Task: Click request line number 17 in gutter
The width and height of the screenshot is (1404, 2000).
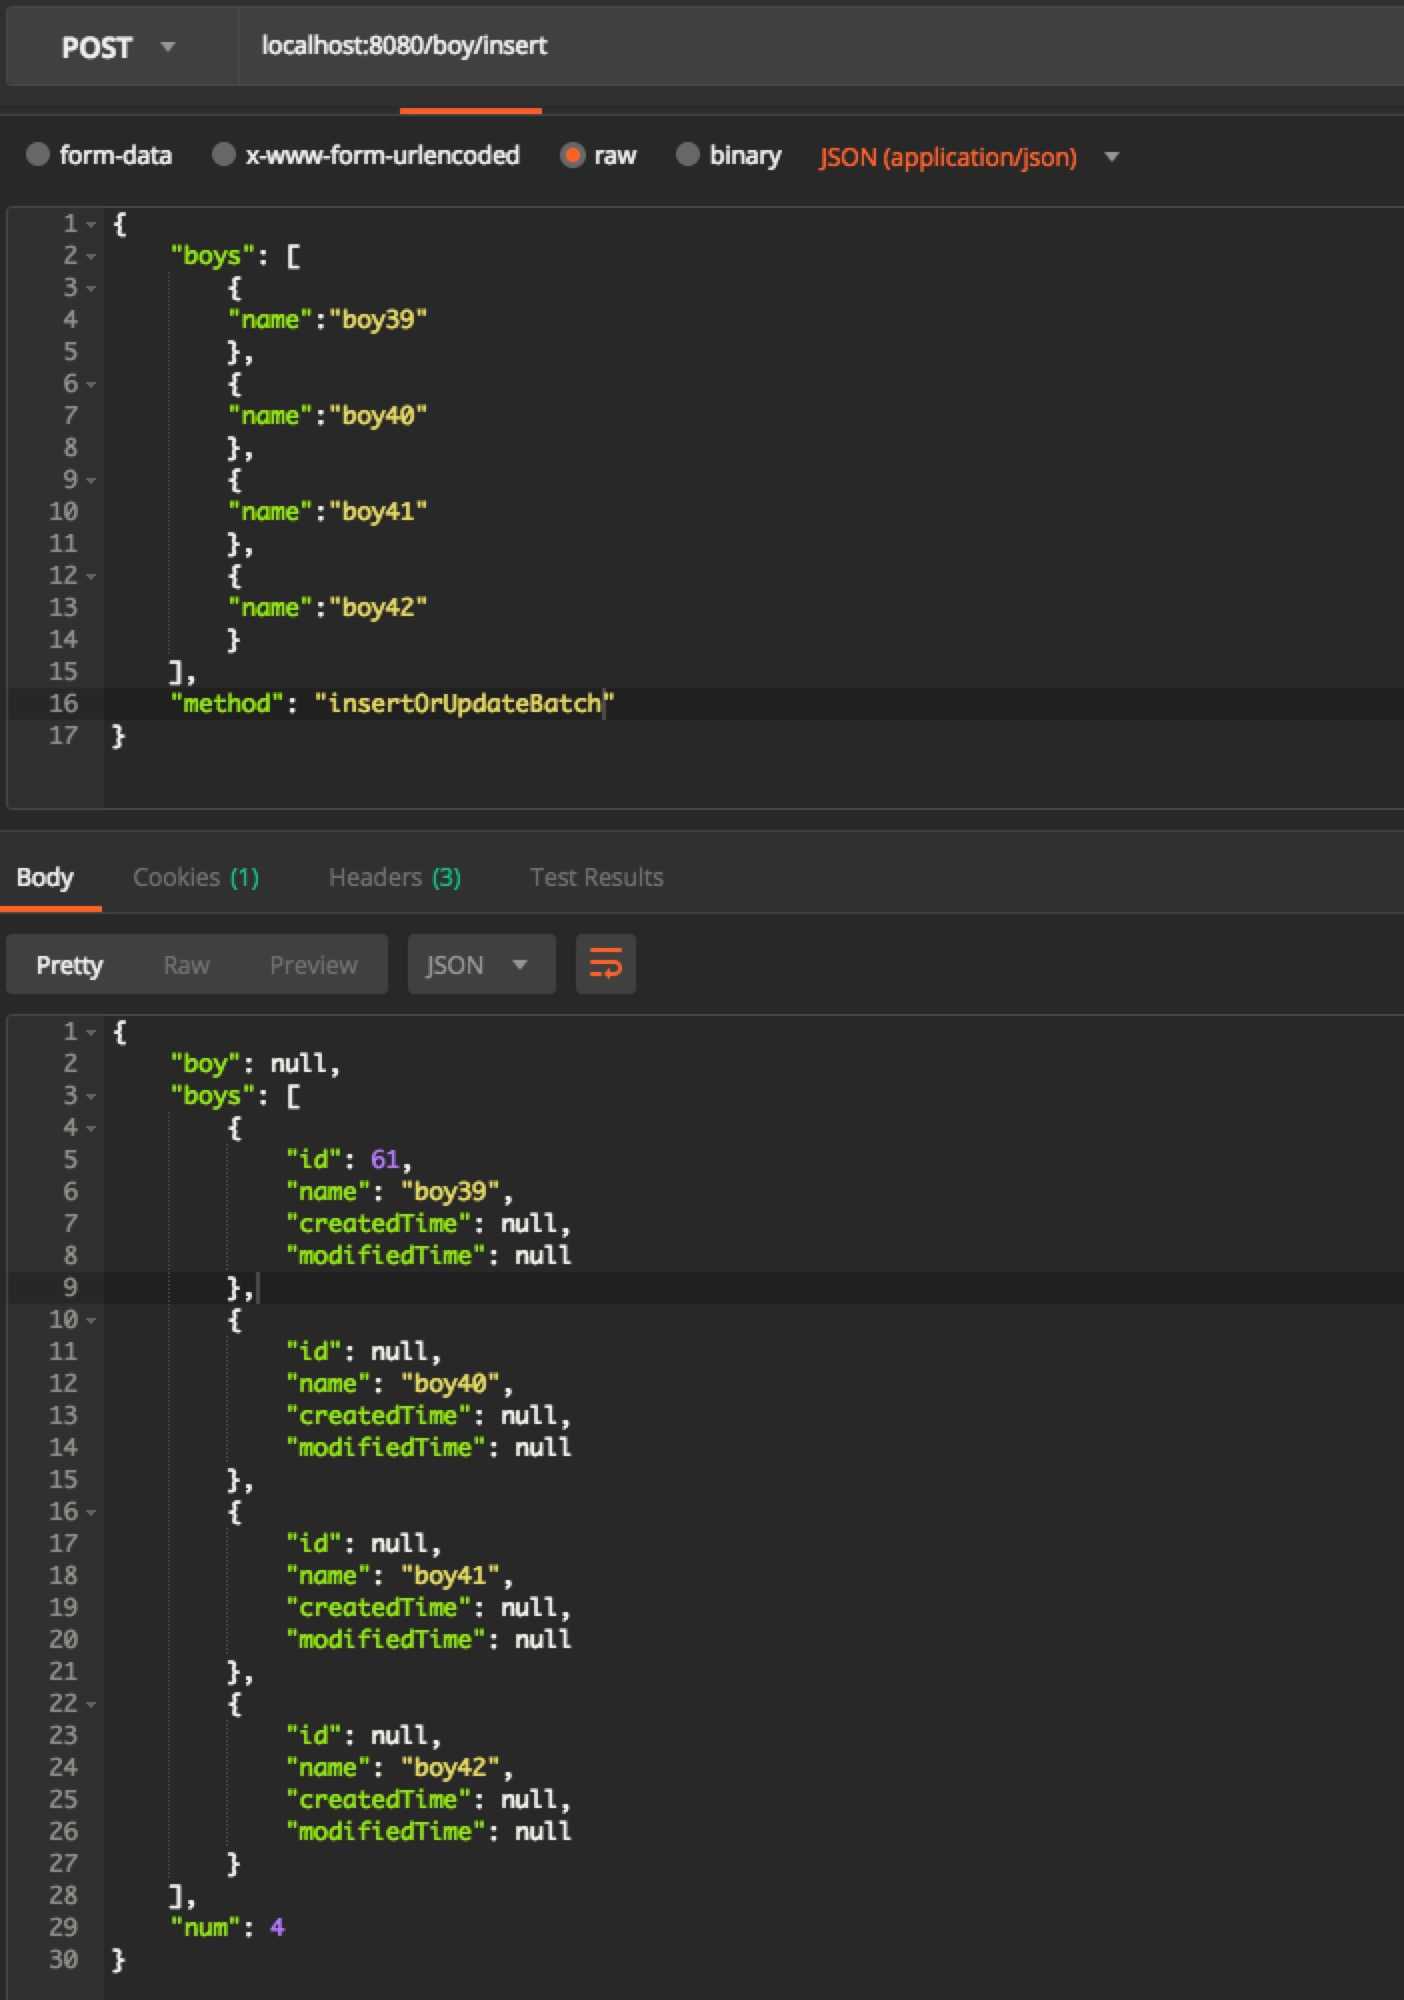Action: point(63,736)
